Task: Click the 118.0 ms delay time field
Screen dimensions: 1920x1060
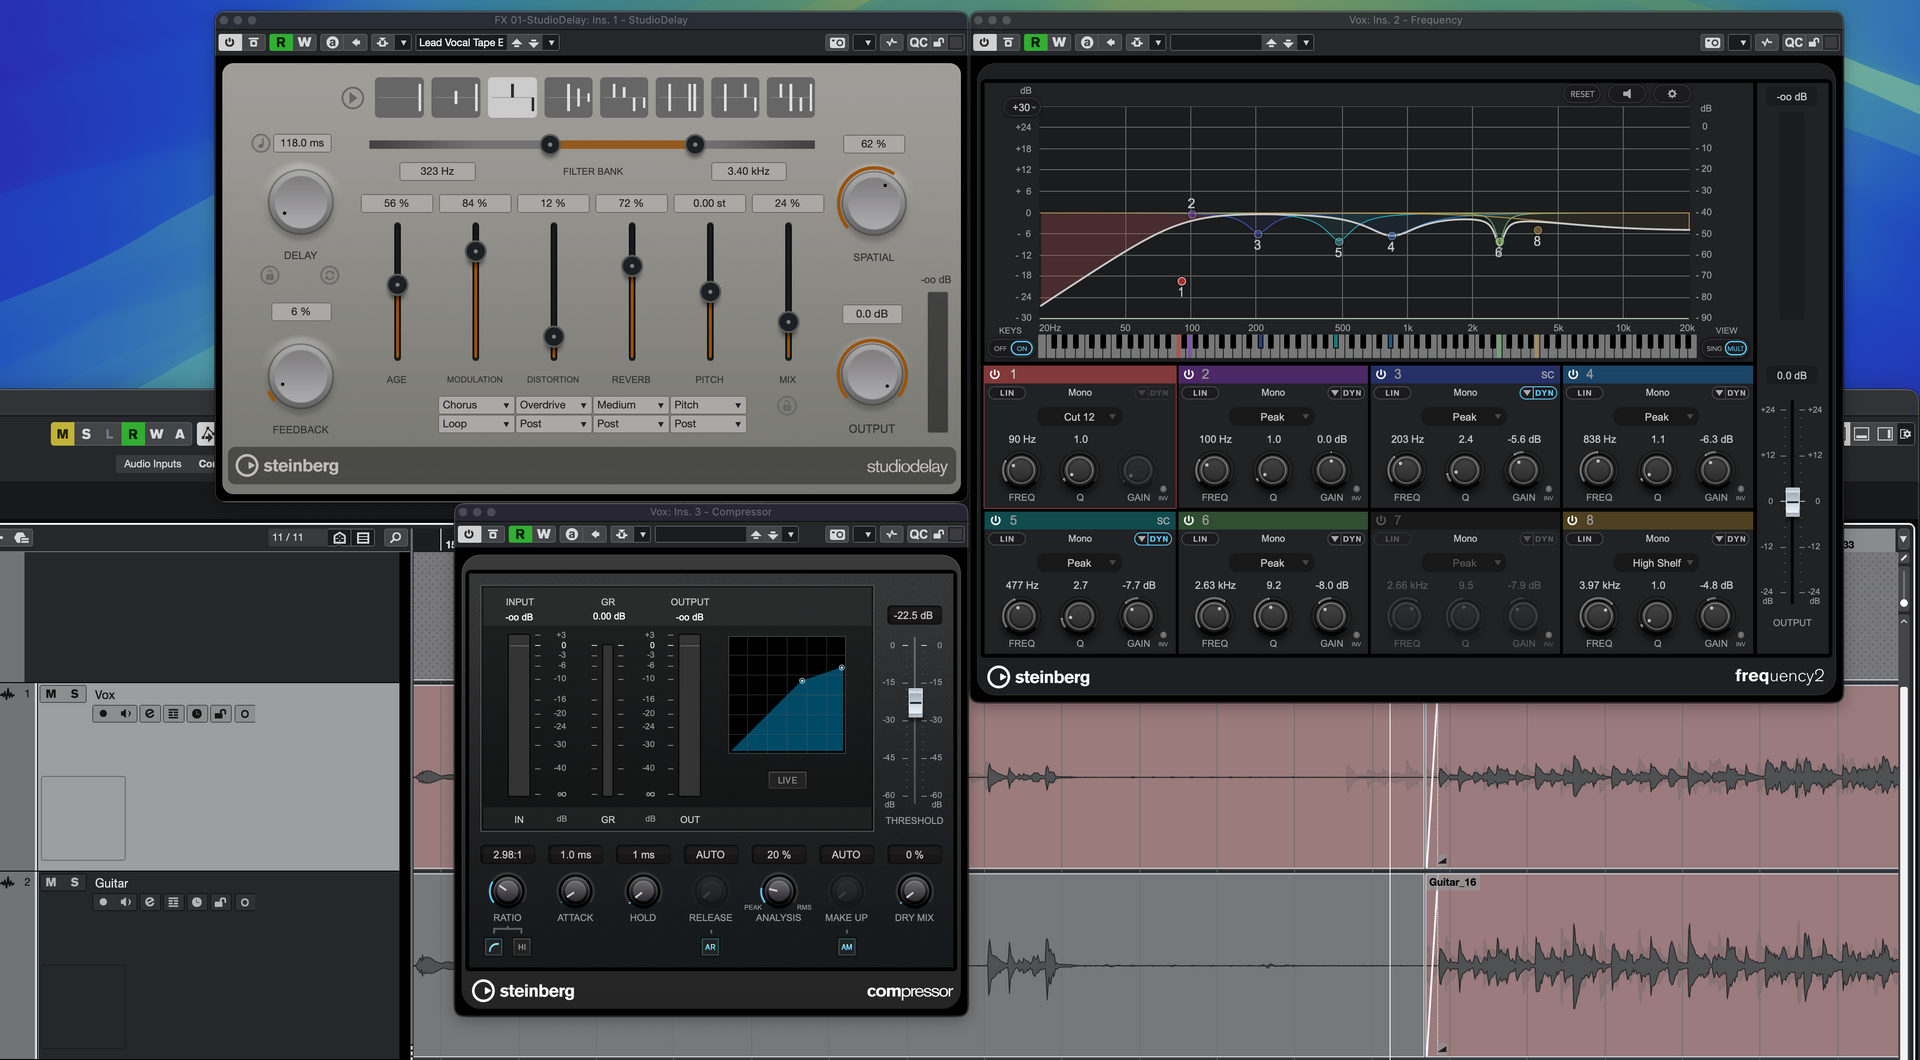Action: click(302, 143)
